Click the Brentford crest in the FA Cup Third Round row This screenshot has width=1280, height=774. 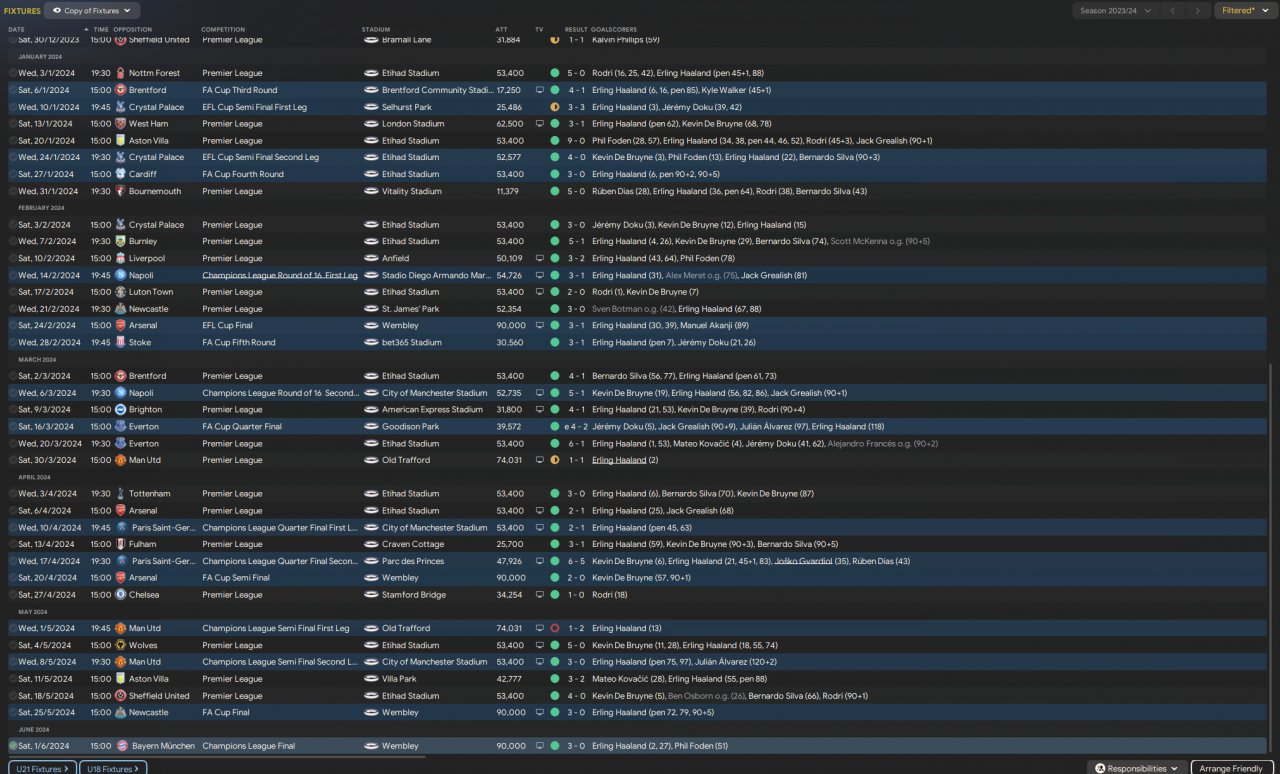121,90
